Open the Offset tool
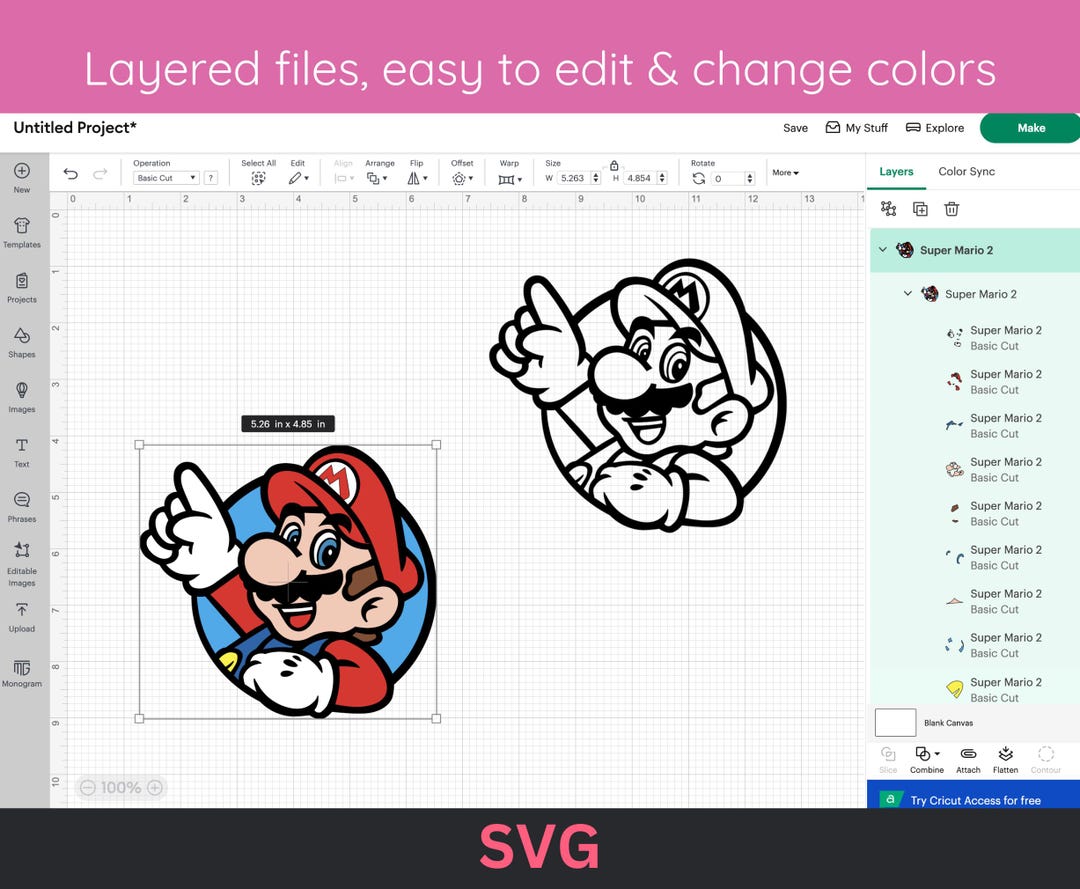The image size is (1080, 889). click(461, 177)
